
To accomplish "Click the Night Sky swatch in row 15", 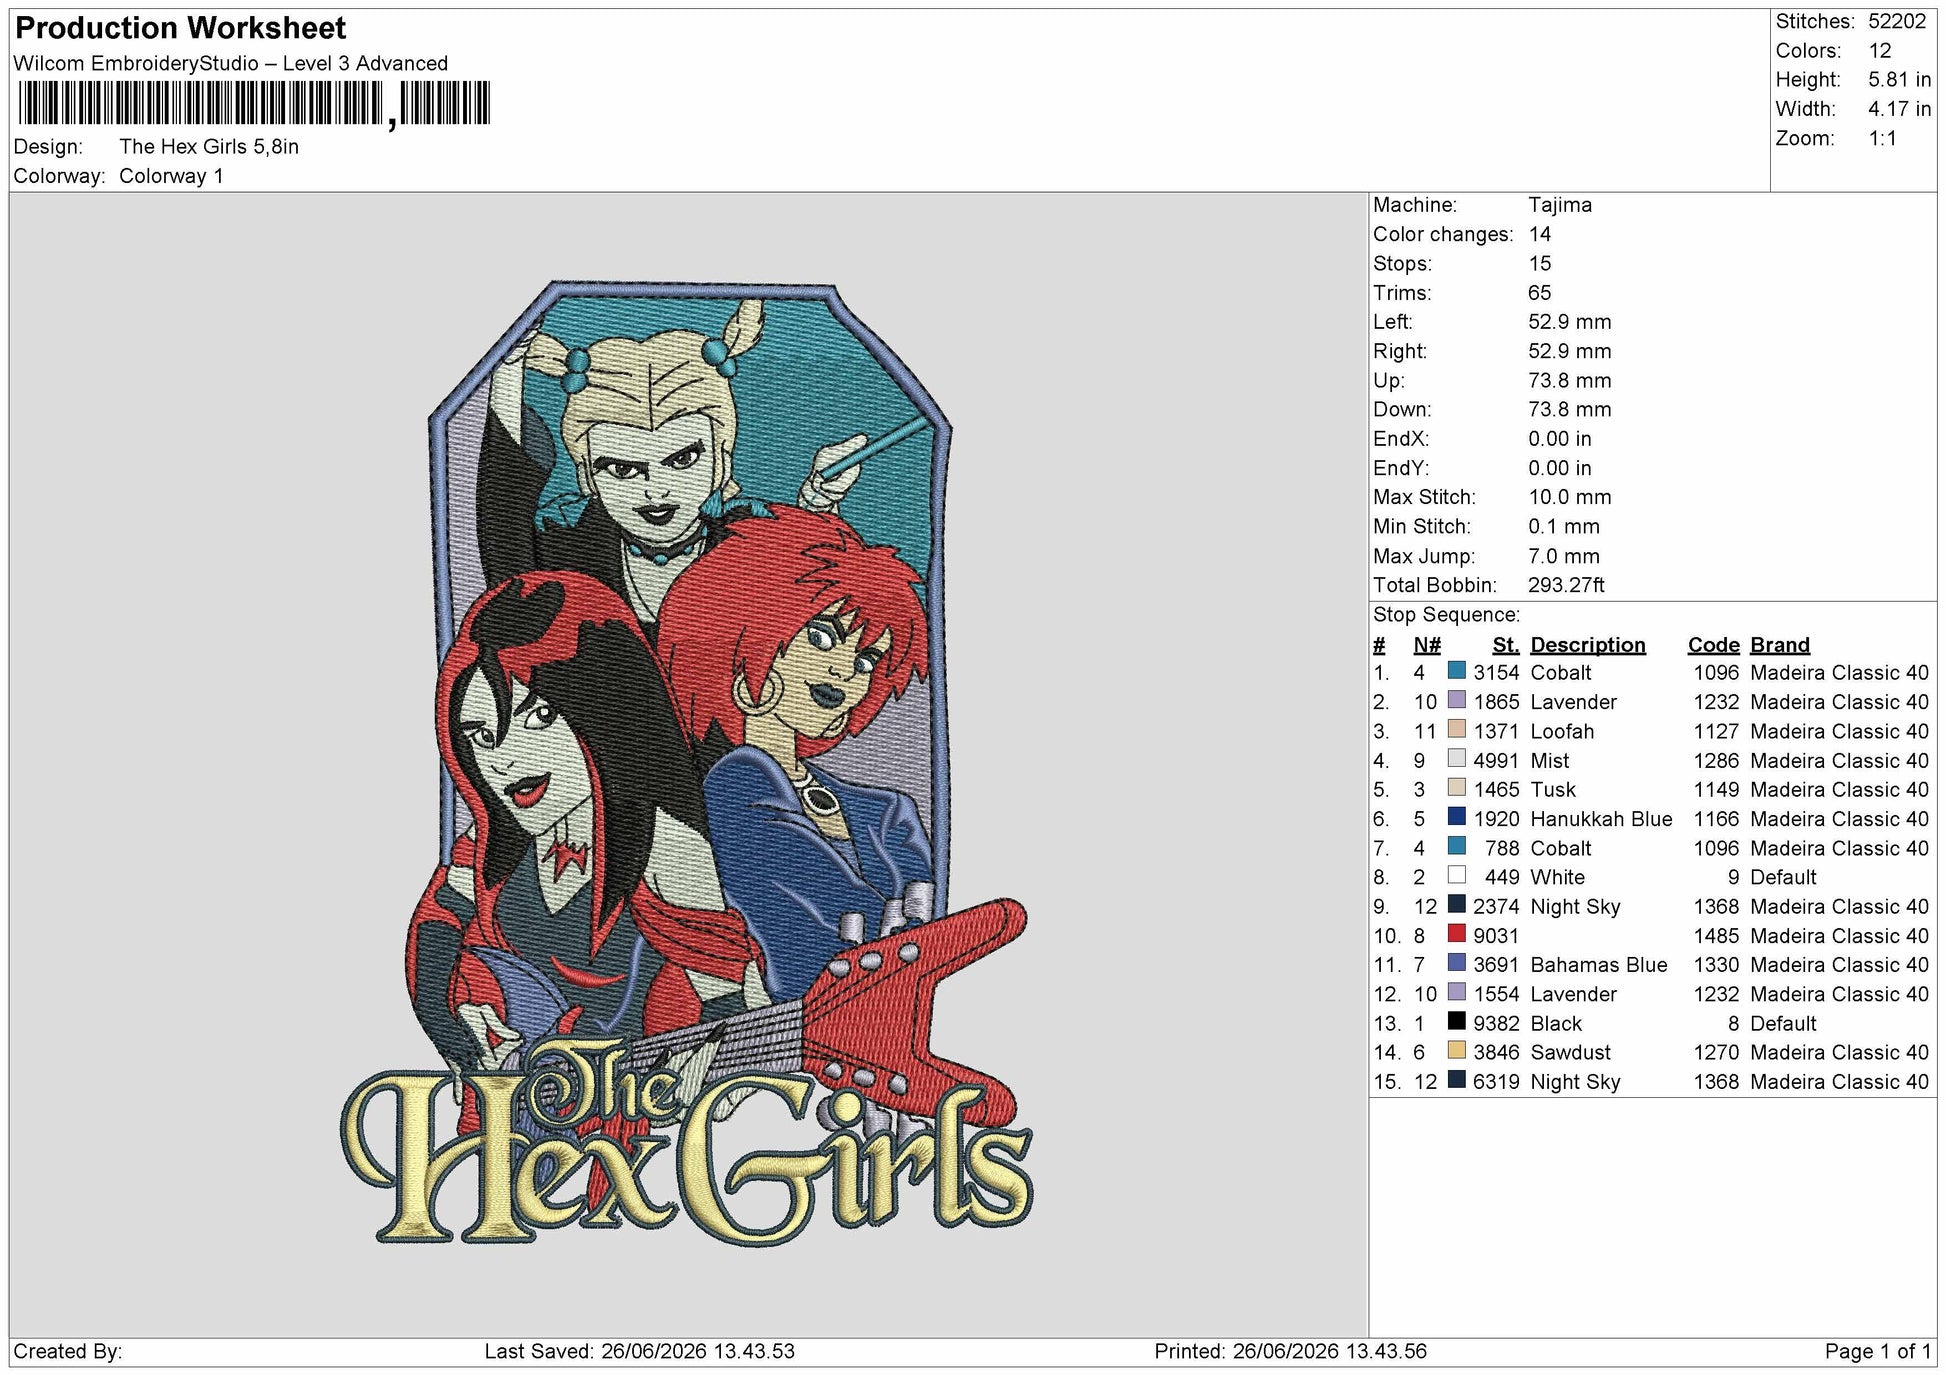I will (1457, 1080).
